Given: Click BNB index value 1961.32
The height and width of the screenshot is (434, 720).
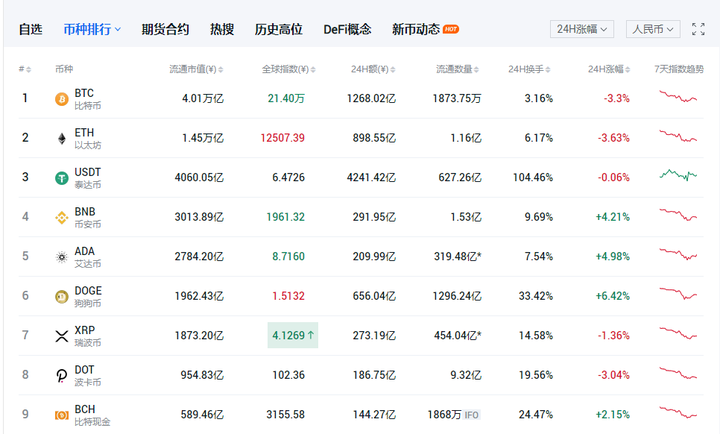Looking at the screenshot, I should [x=286, y=217].
